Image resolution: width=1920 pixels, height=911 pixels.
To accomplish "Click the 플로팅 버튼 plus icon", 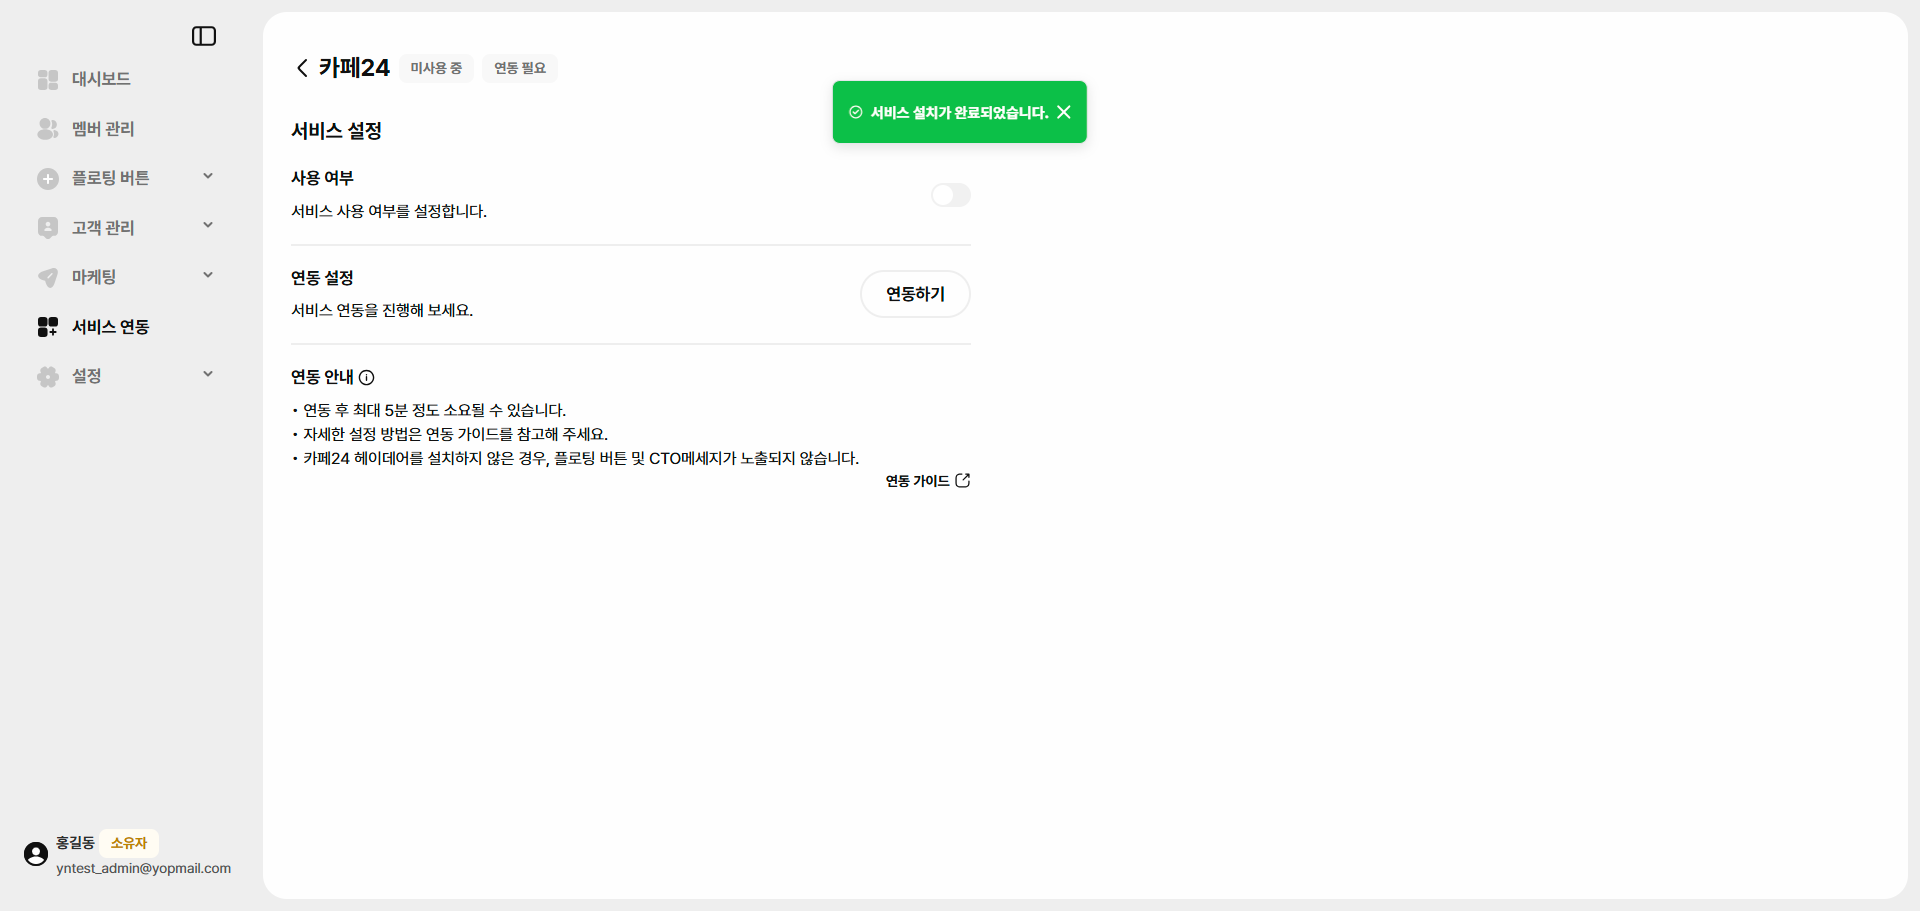I will point(48,178).
